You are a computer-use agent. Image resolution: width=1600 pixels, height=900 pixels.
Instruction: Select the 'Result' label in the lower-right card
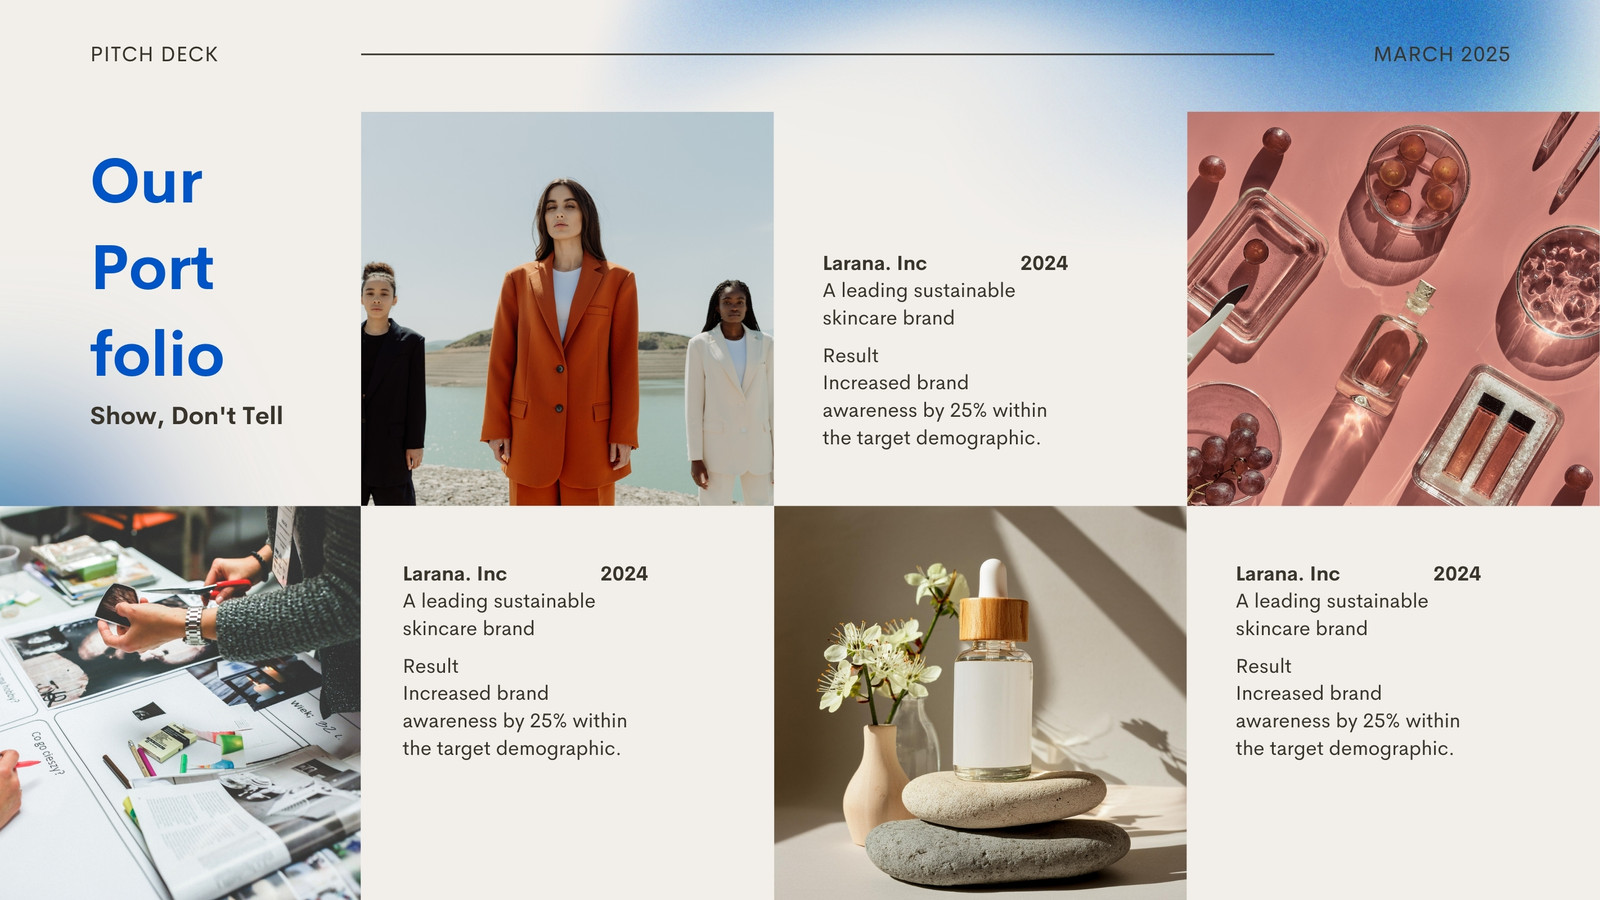tap(1264, 666)
